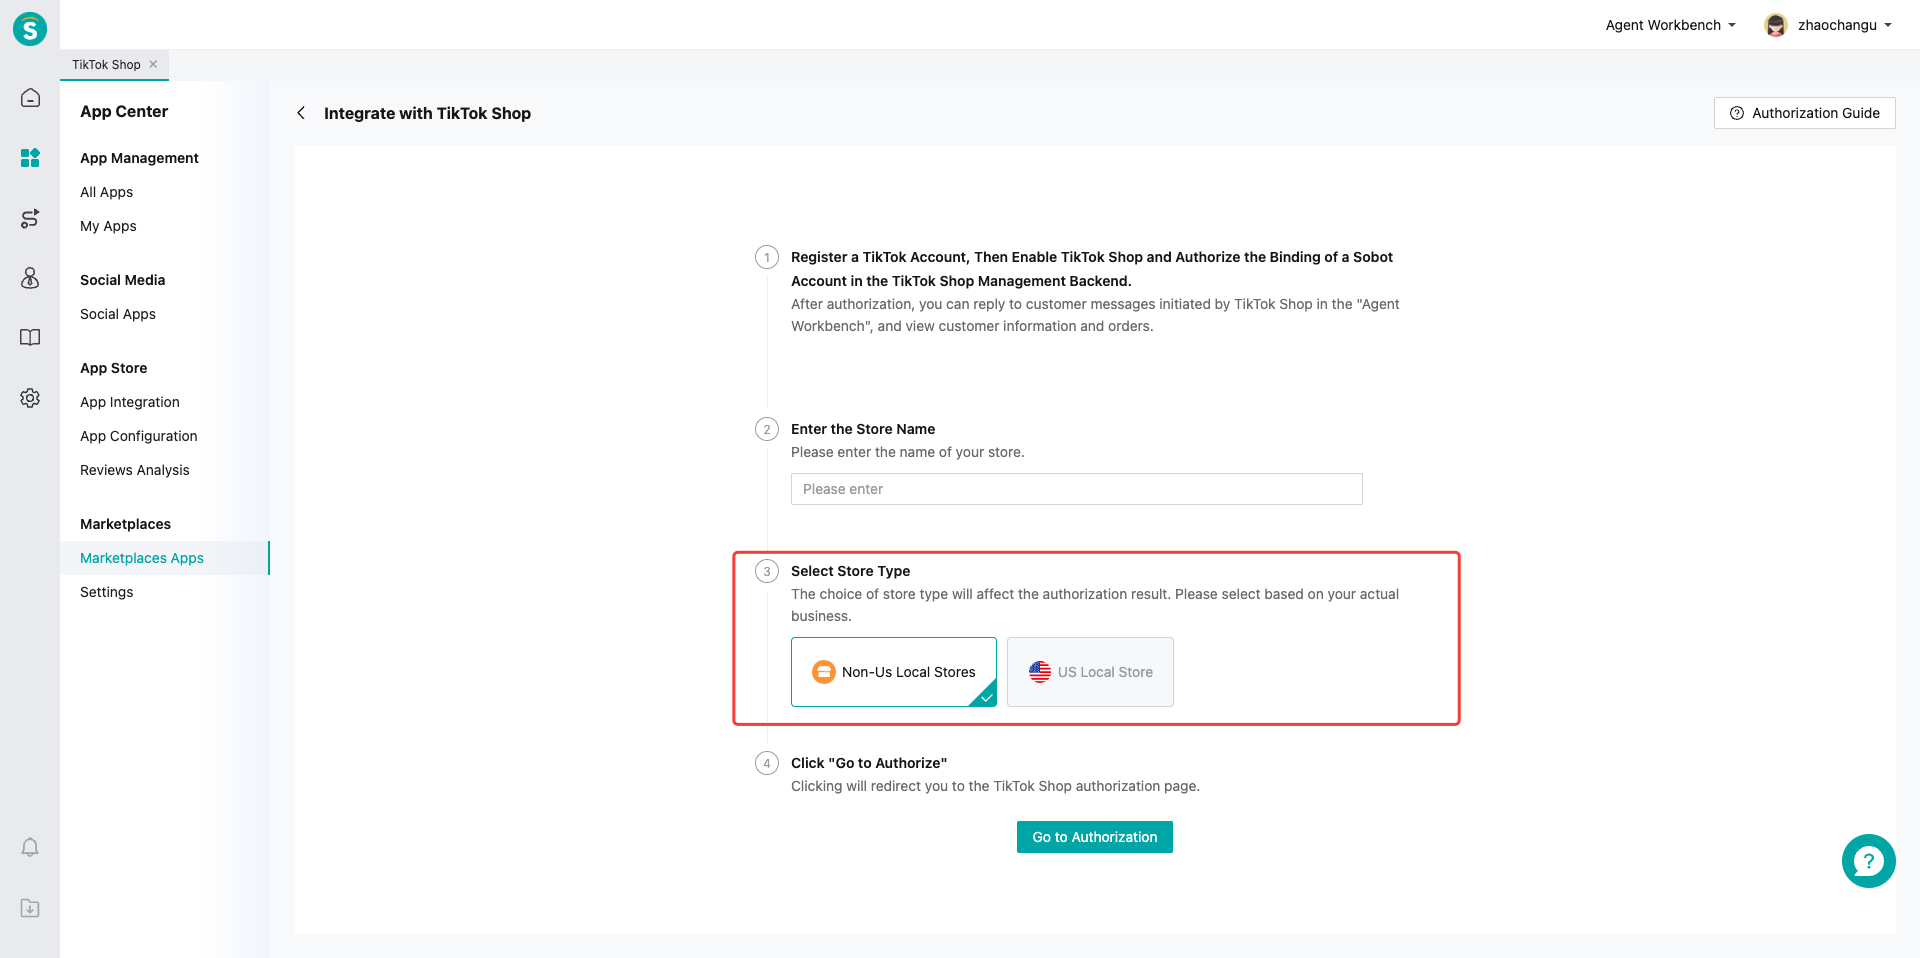Open the notifications bell icon
The height and width of the screenshot is (958, 1920).
tap(30, 848)
